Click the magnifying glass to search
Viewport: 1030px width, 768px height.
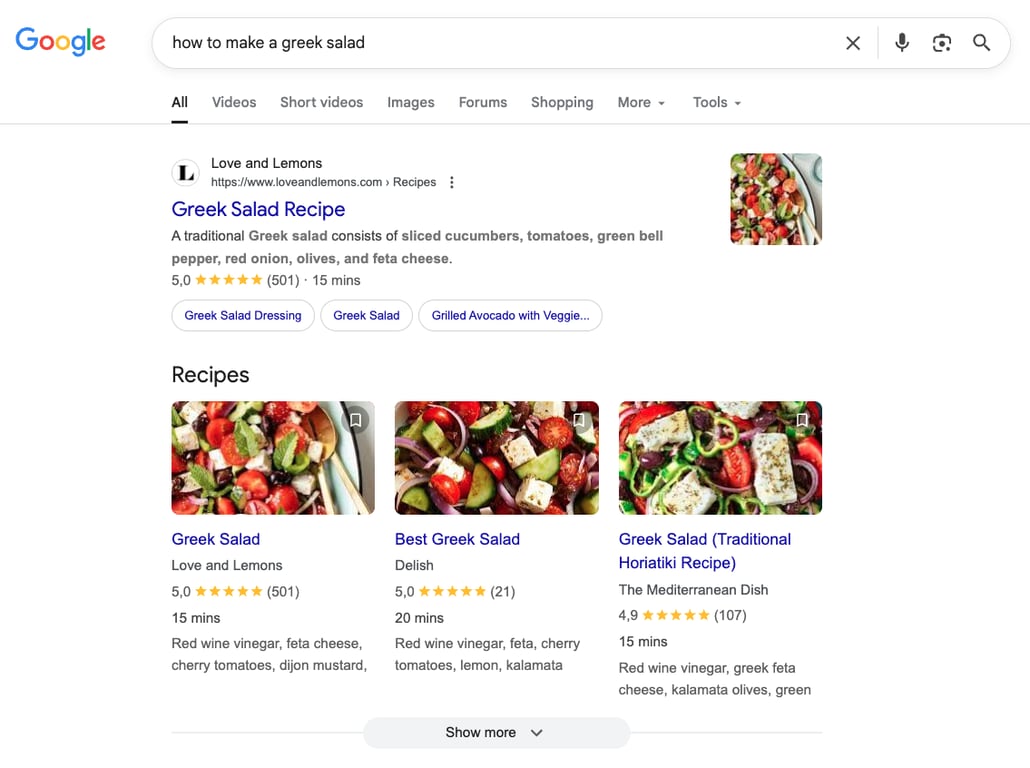point(981,43)
